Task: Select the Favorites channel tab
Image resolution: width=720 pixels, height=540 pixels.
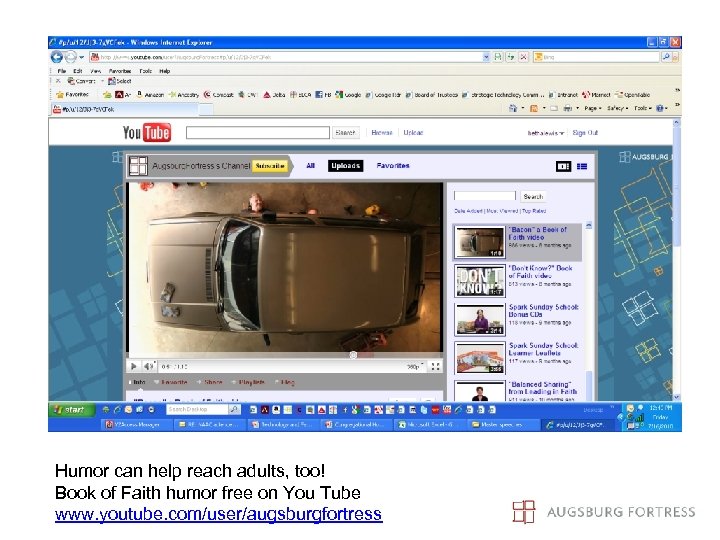Action: pos(393,166)
